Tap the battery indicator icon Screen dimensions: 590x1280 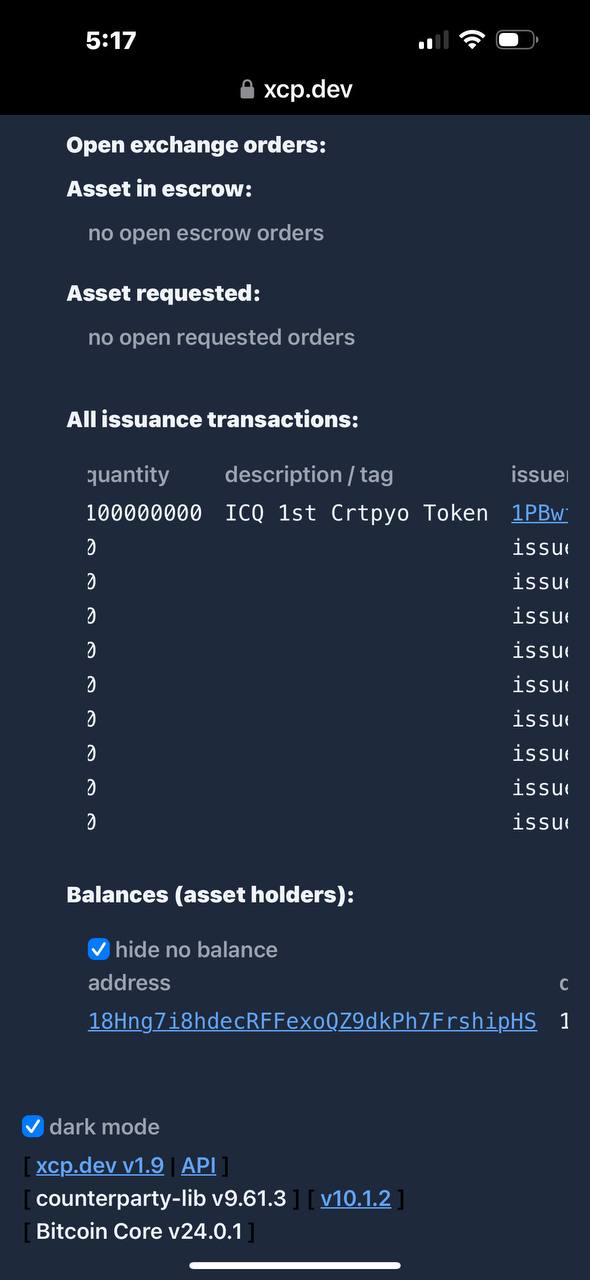[517, 40]
